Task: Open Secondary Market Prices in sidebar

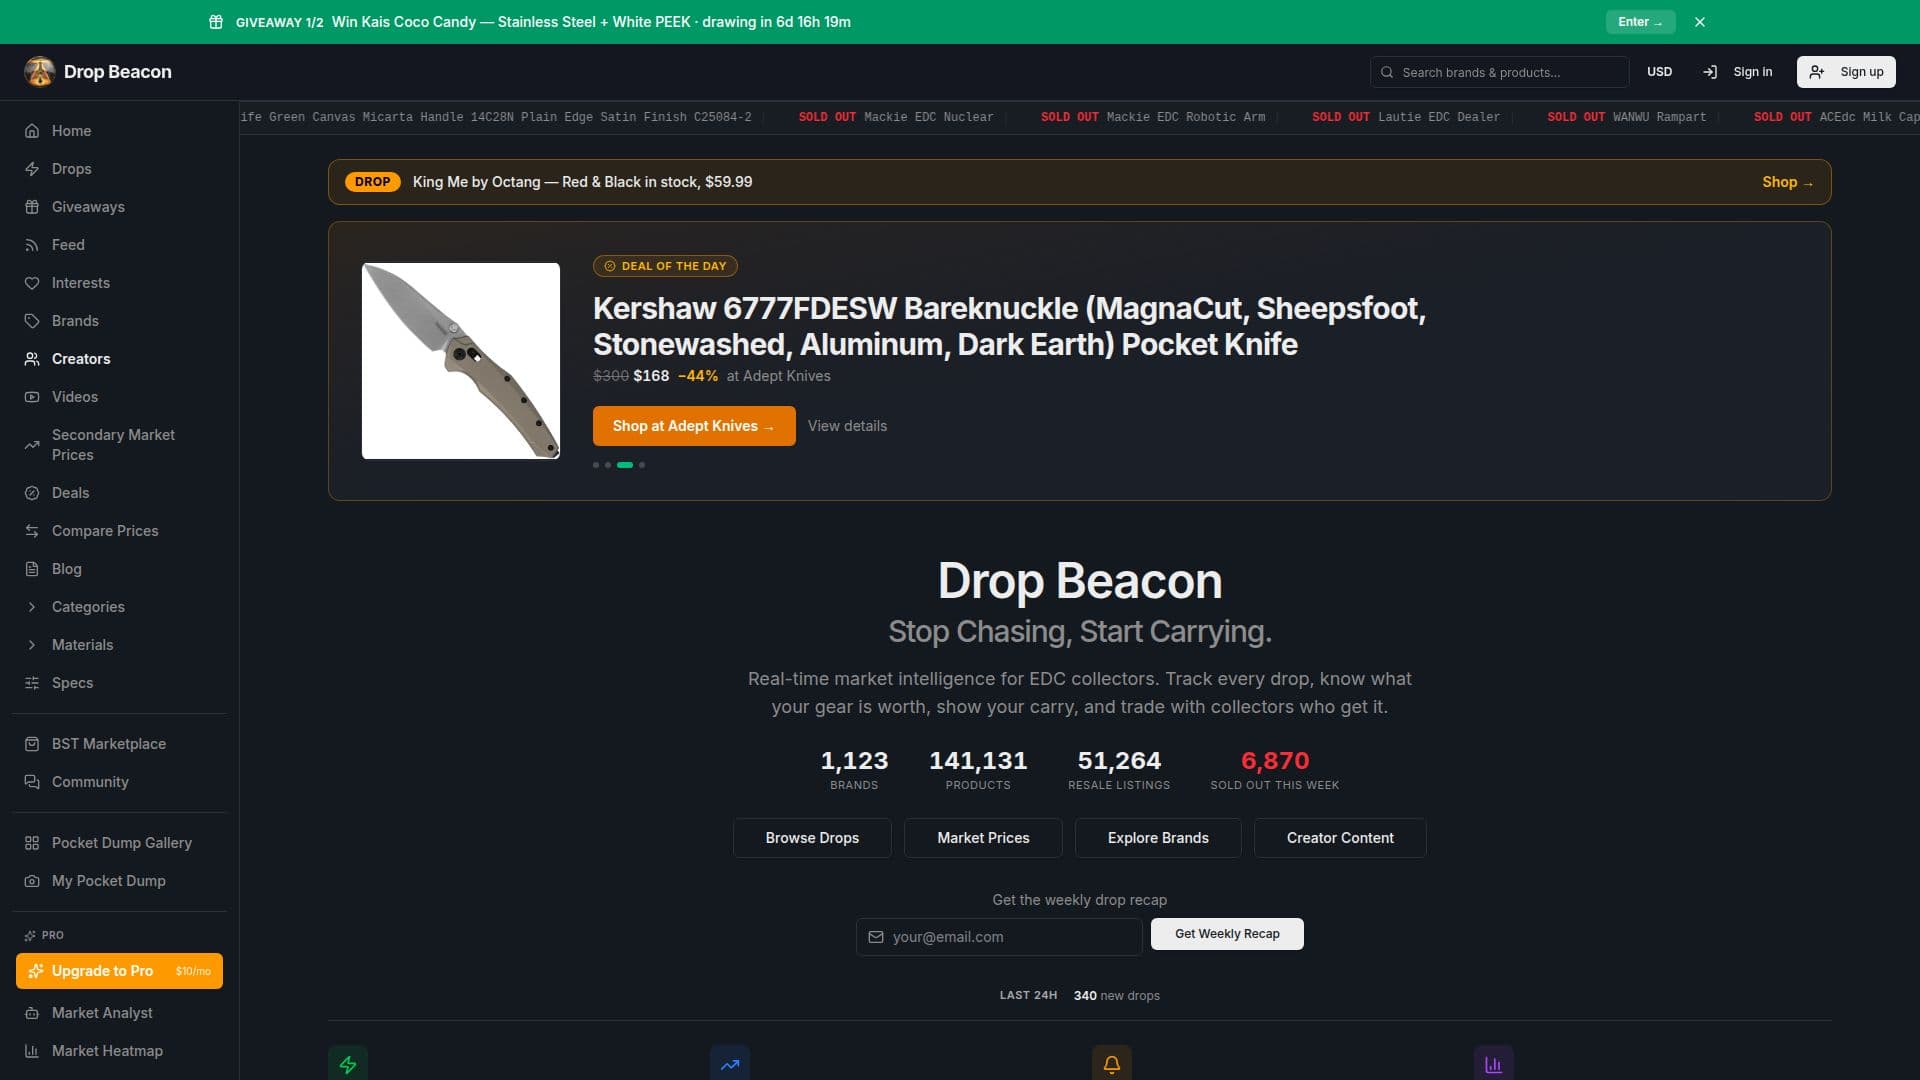Action: 119,445
